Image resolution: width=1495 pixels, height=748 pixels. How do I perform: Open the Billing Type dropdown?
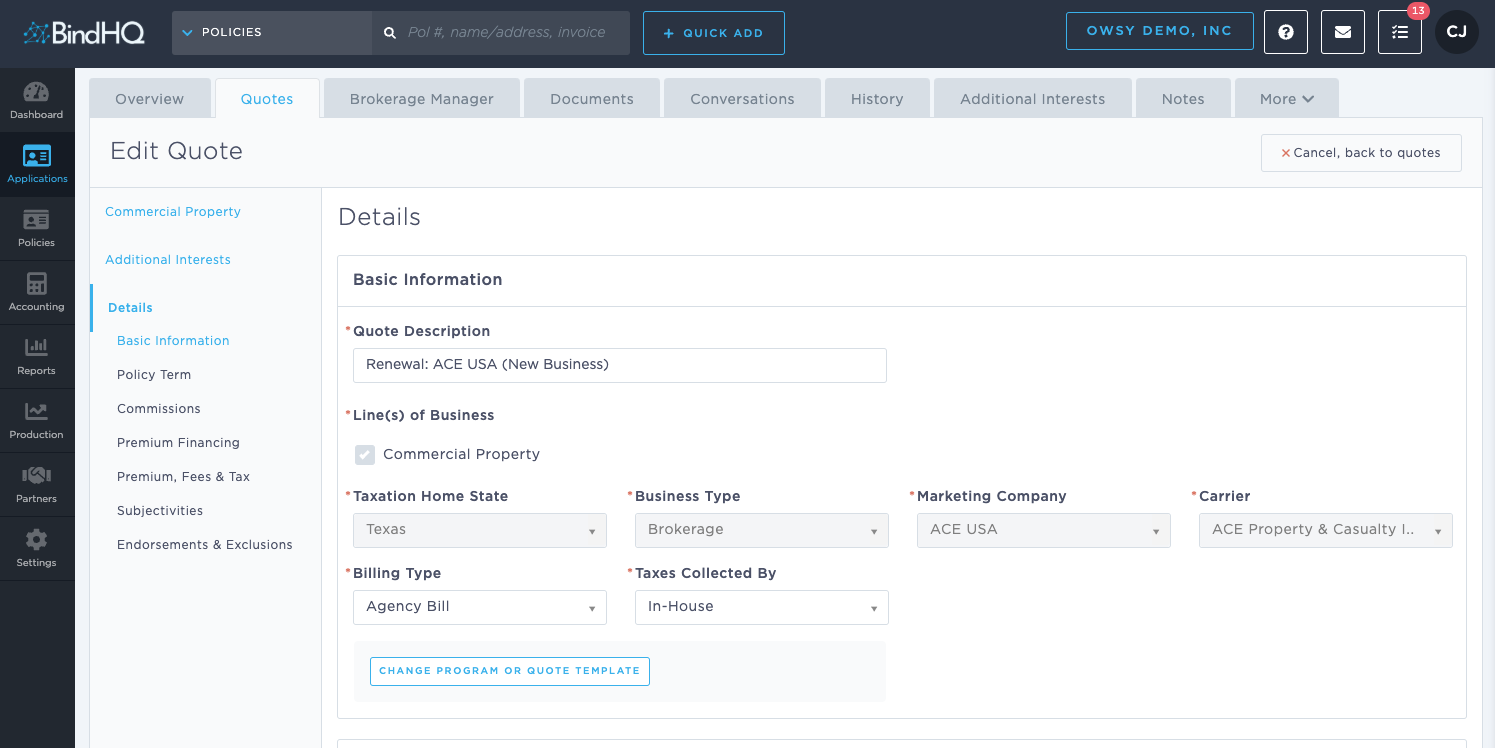point(480,607)
